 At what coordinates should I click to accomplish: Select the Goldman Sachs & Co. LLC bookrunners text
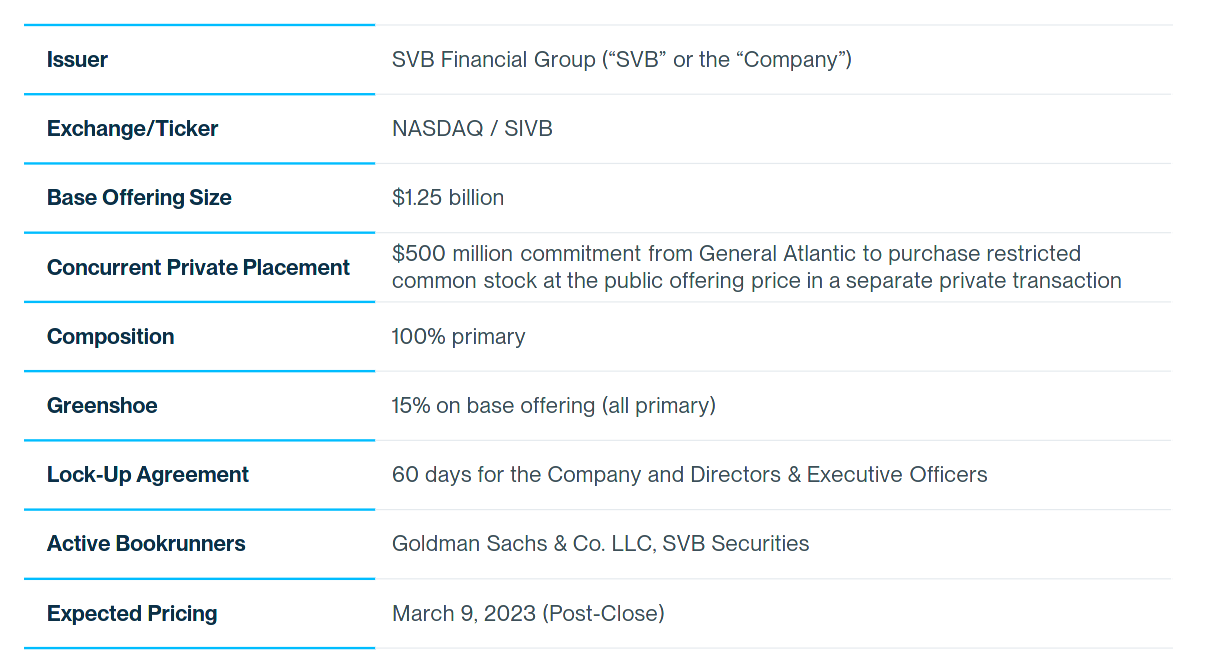pos(600,544)
